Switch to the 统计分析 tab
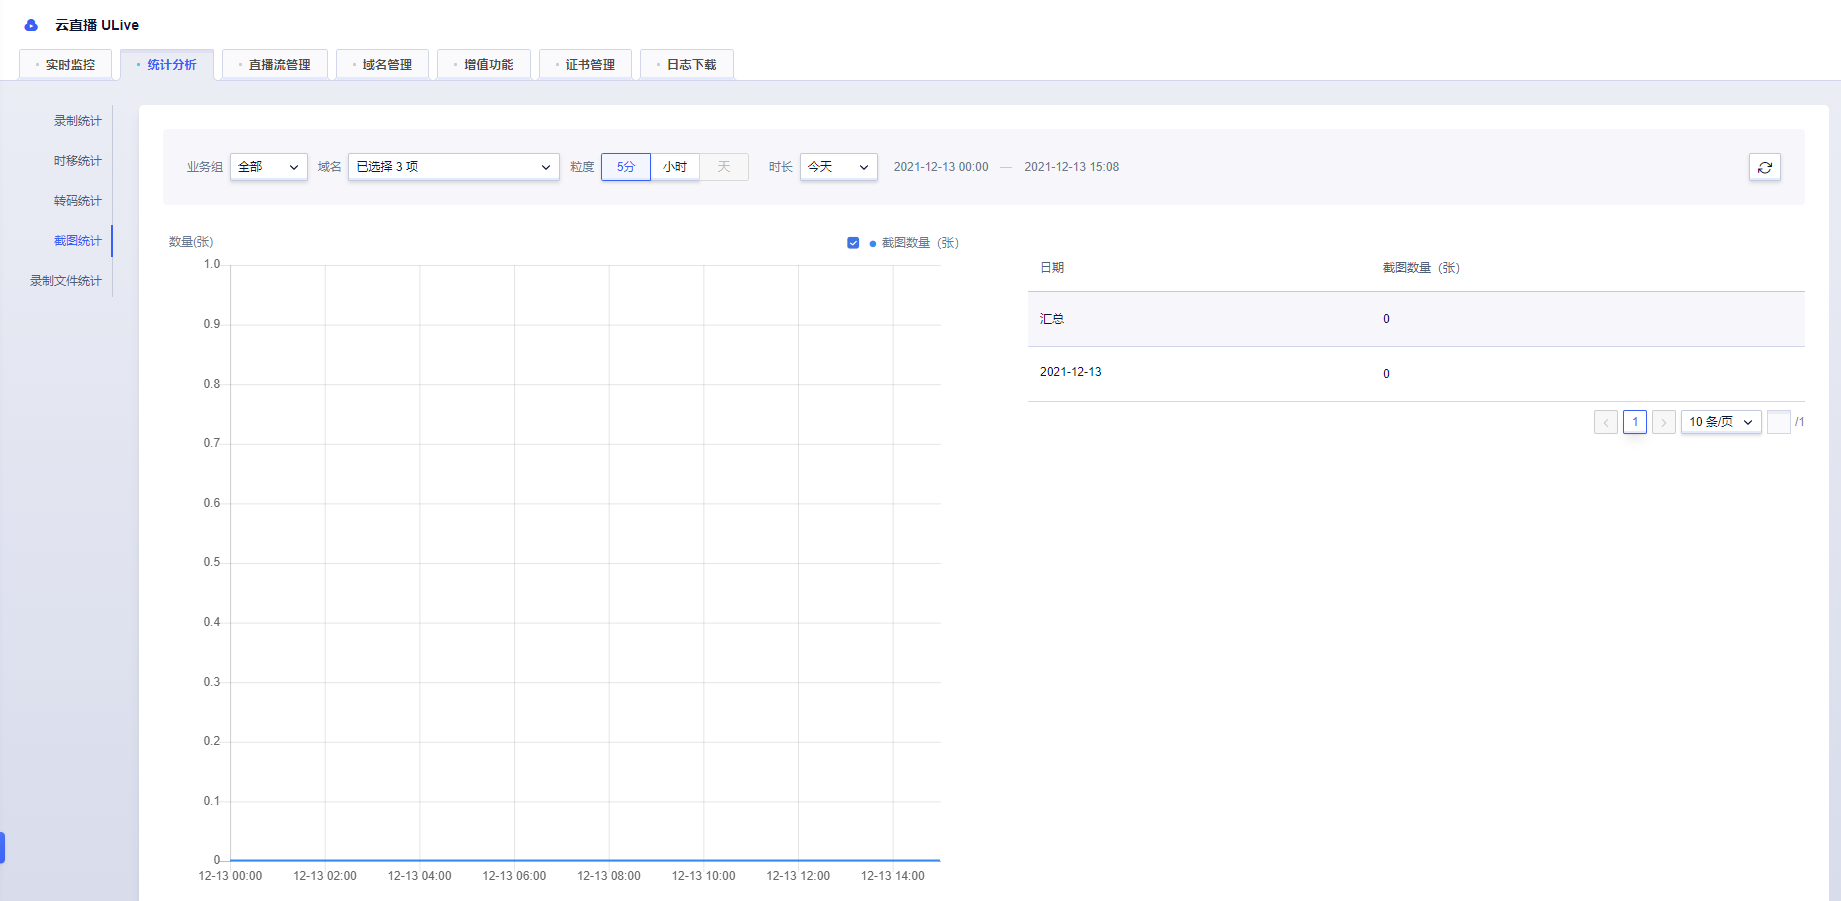The image size is (1841, 901). click(x=167, y=65)
